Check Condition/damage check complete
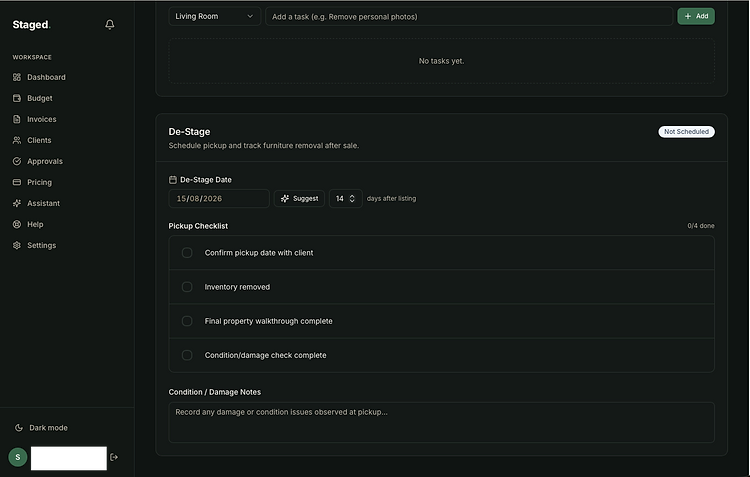 point(187,355)
